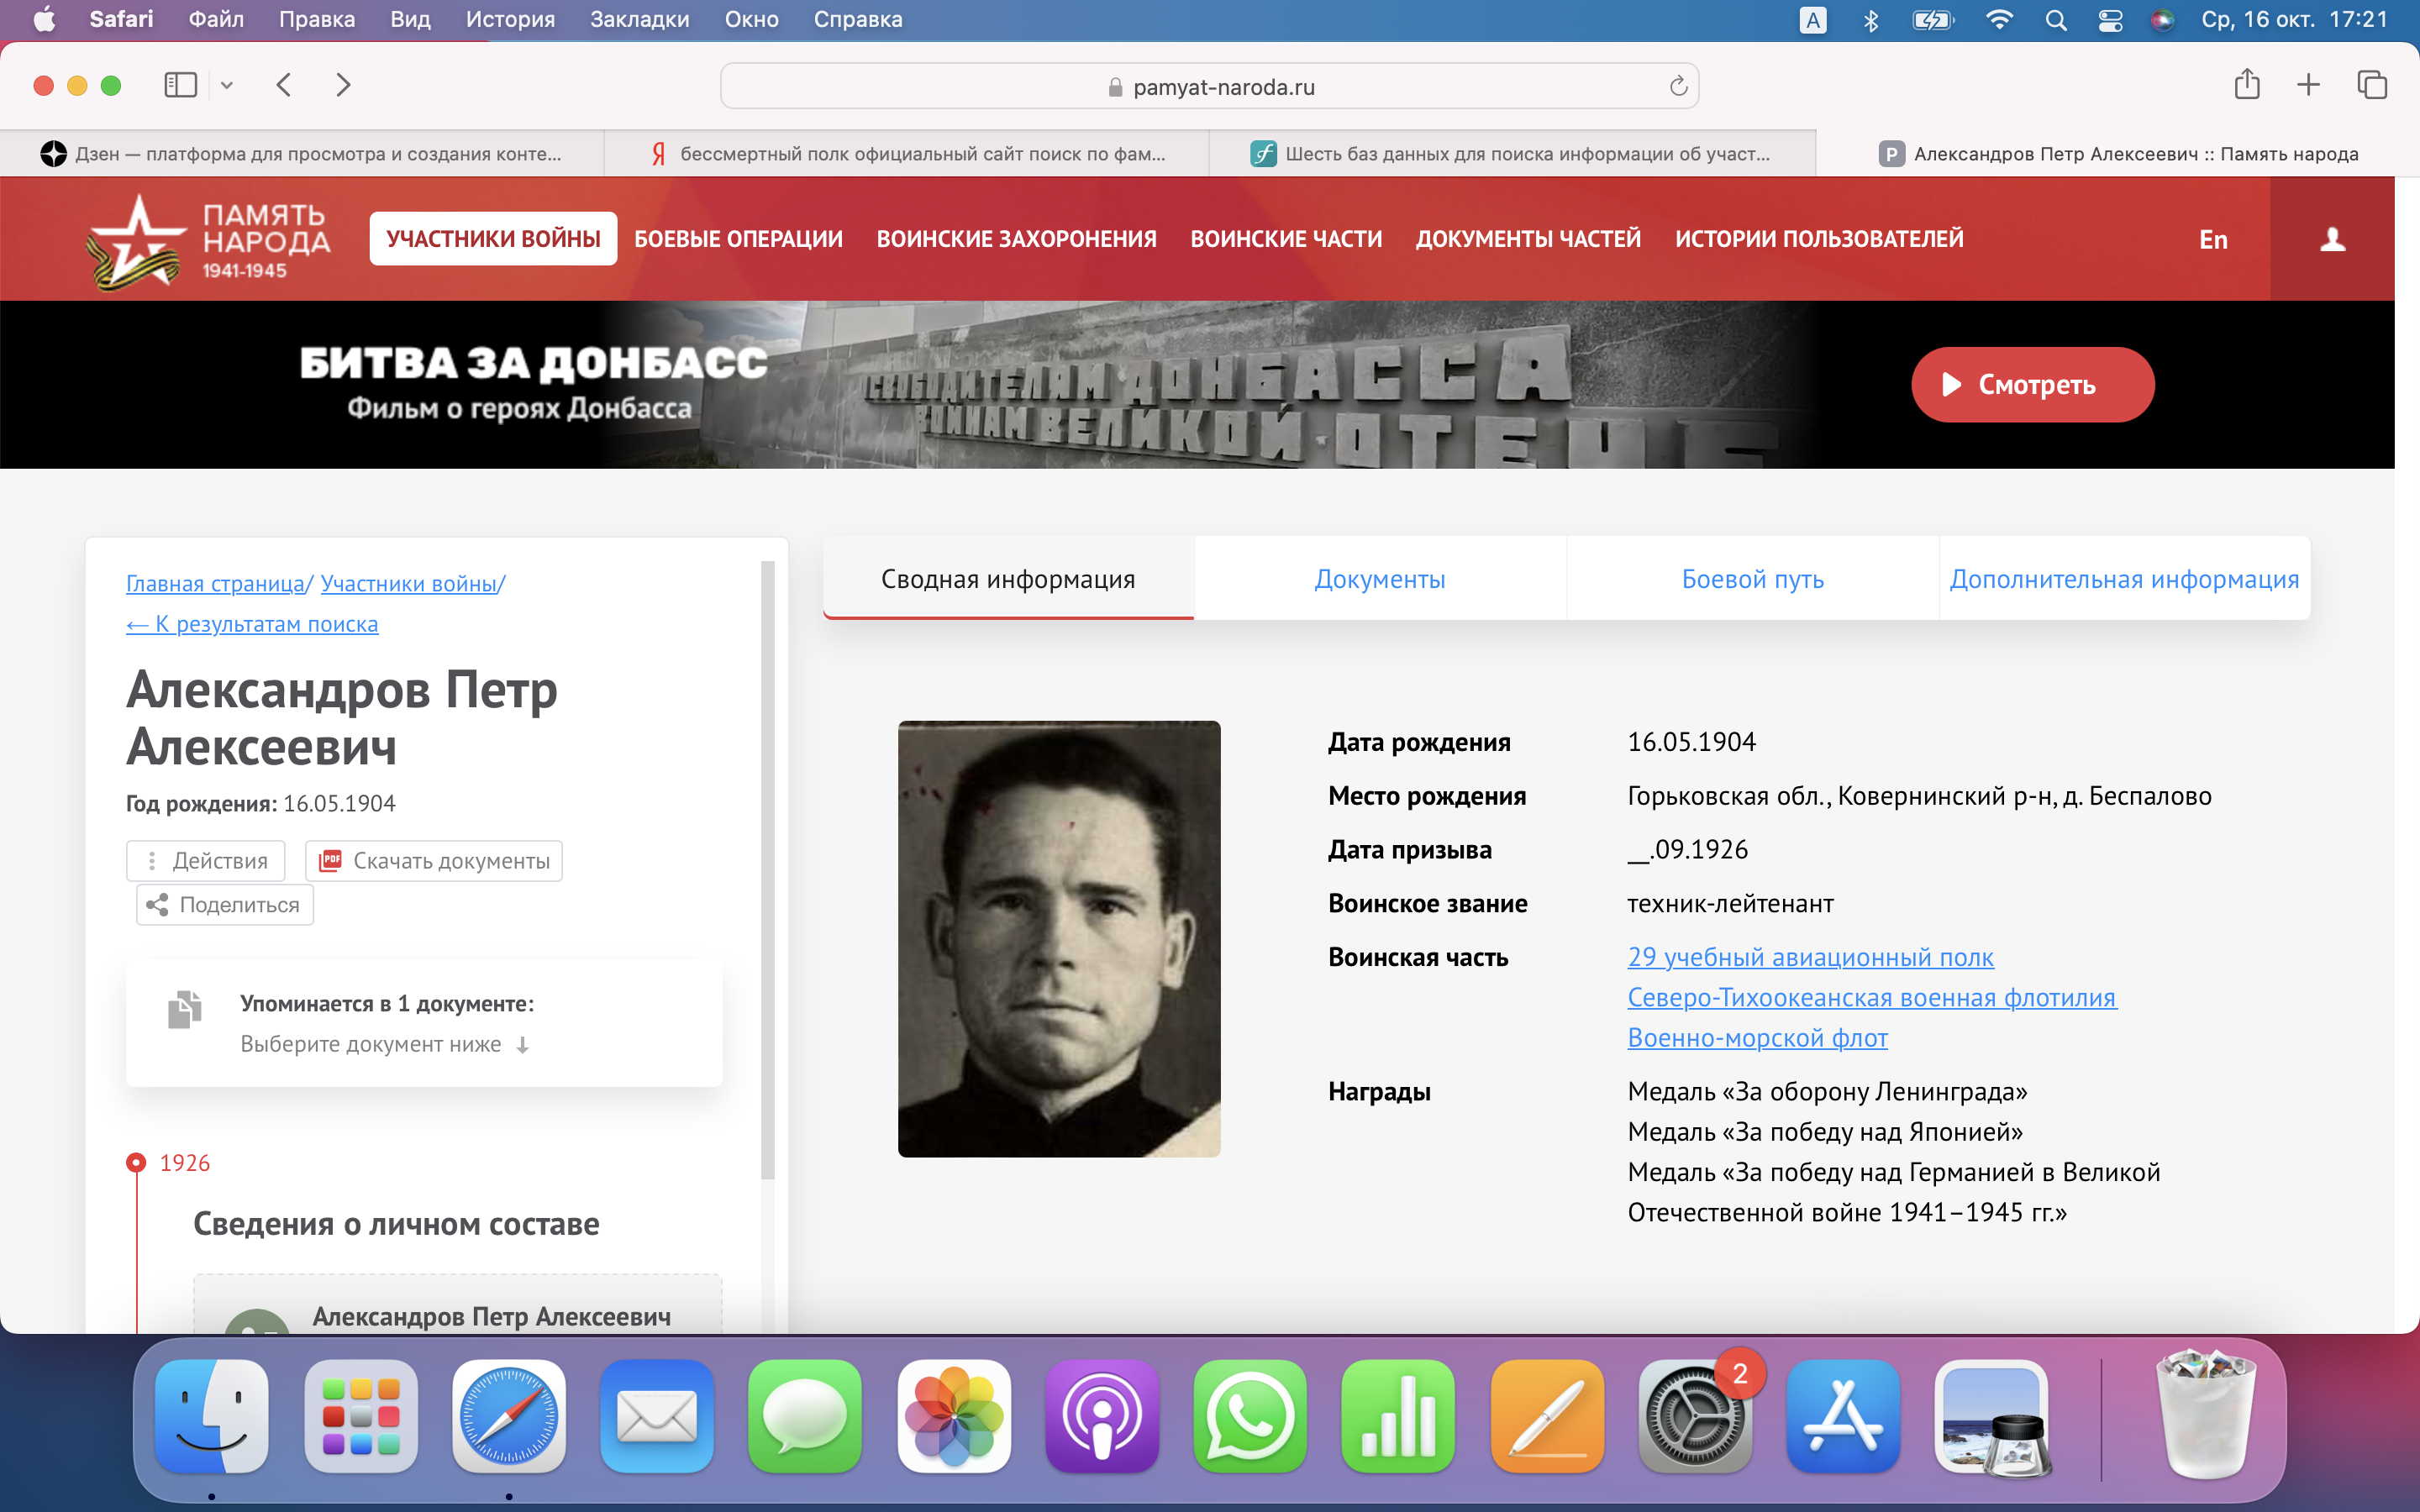Open the Боевой путь tab

click(1752, 579)
